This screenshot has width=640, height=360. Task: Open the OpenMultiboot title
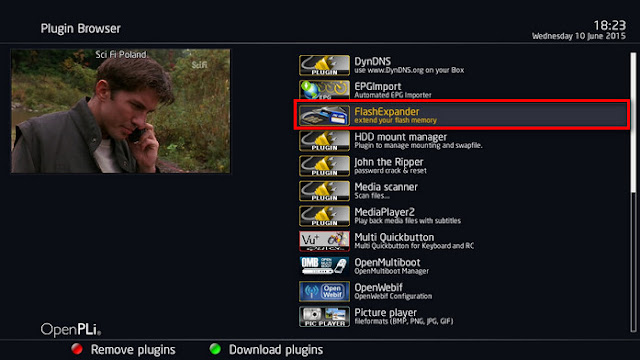click(x=387, y=262)
